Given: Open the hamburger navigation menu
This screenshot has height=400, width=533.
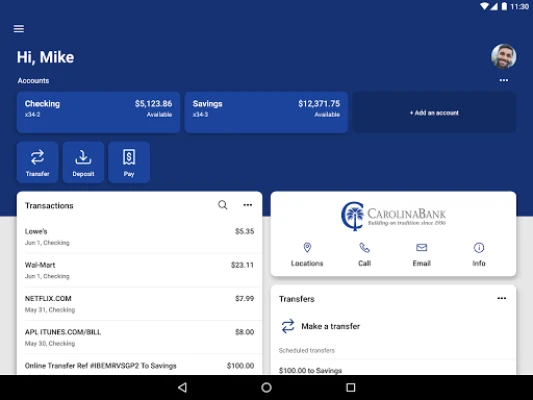Looking at the screenshot, I should 19,29.
